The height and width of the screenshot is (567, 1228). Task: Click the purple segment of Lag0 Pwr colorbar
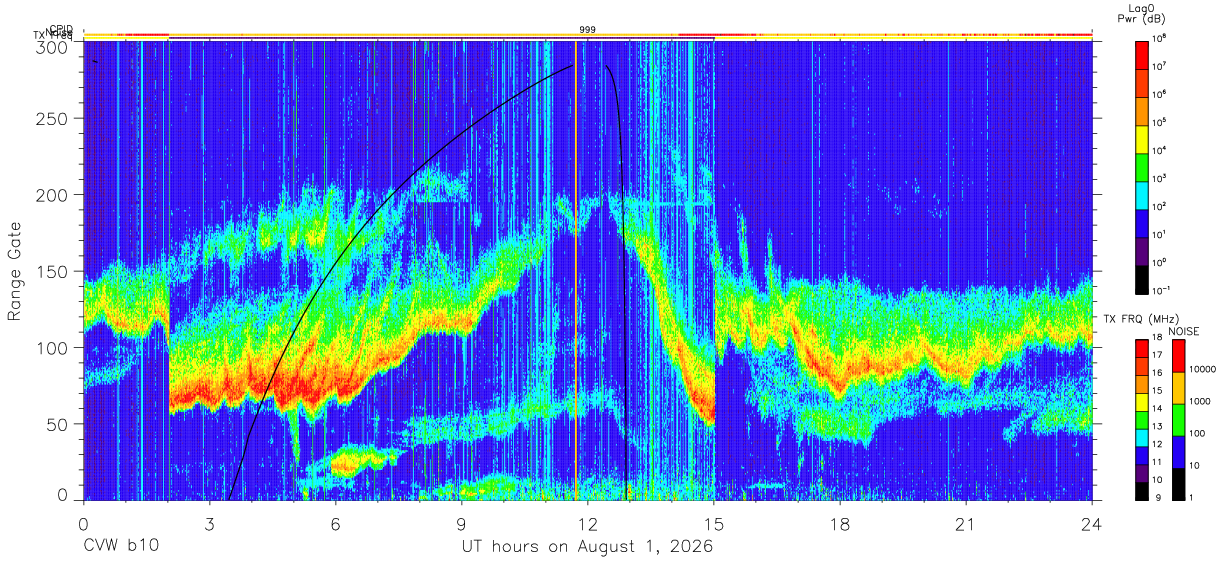pos(1142,249)
